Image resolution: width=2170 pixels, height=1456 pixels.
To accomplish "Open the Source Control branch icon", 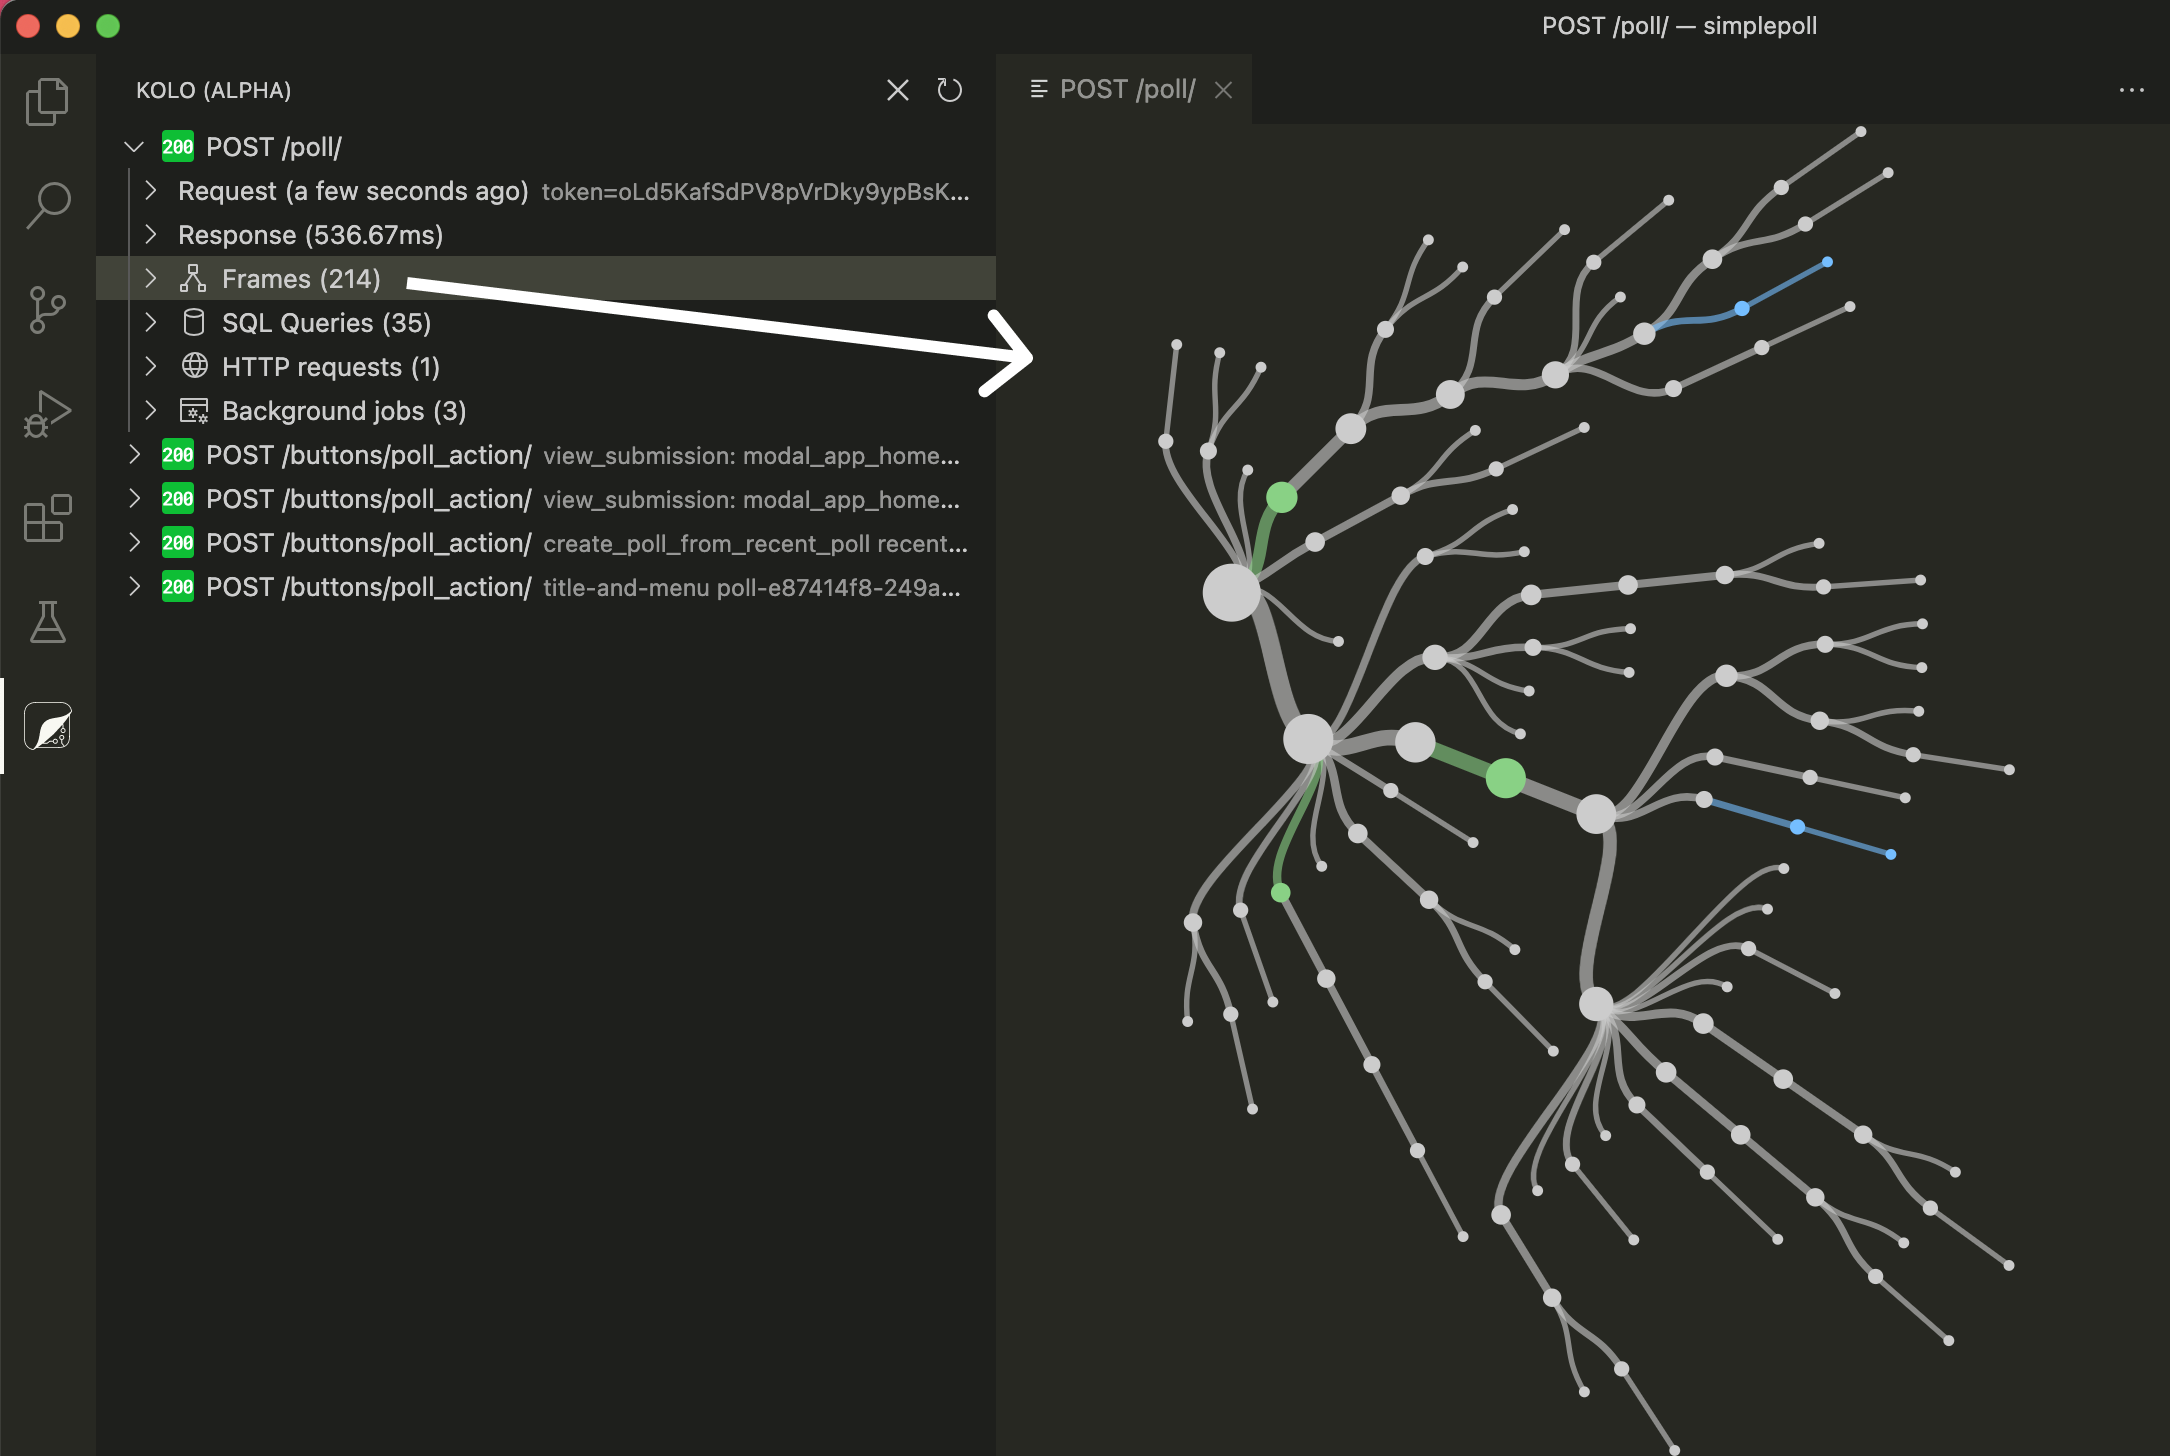I will [x=47, y=310].
